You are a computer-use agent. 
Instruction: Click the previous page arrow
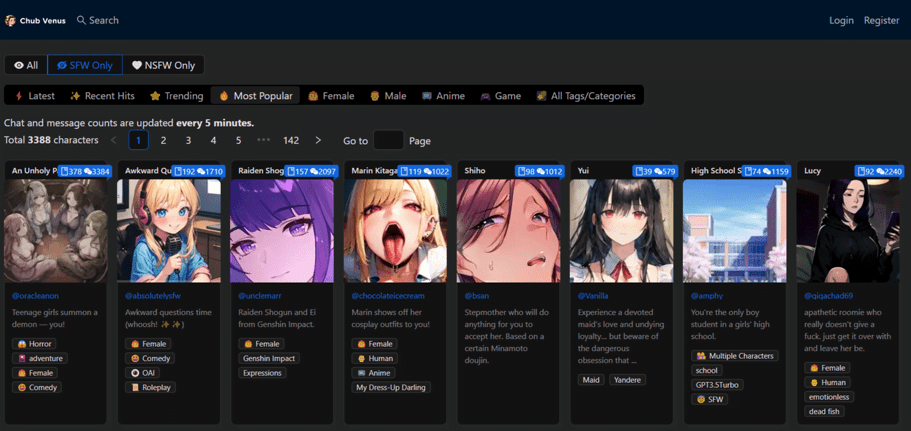[x=114, y=141]
